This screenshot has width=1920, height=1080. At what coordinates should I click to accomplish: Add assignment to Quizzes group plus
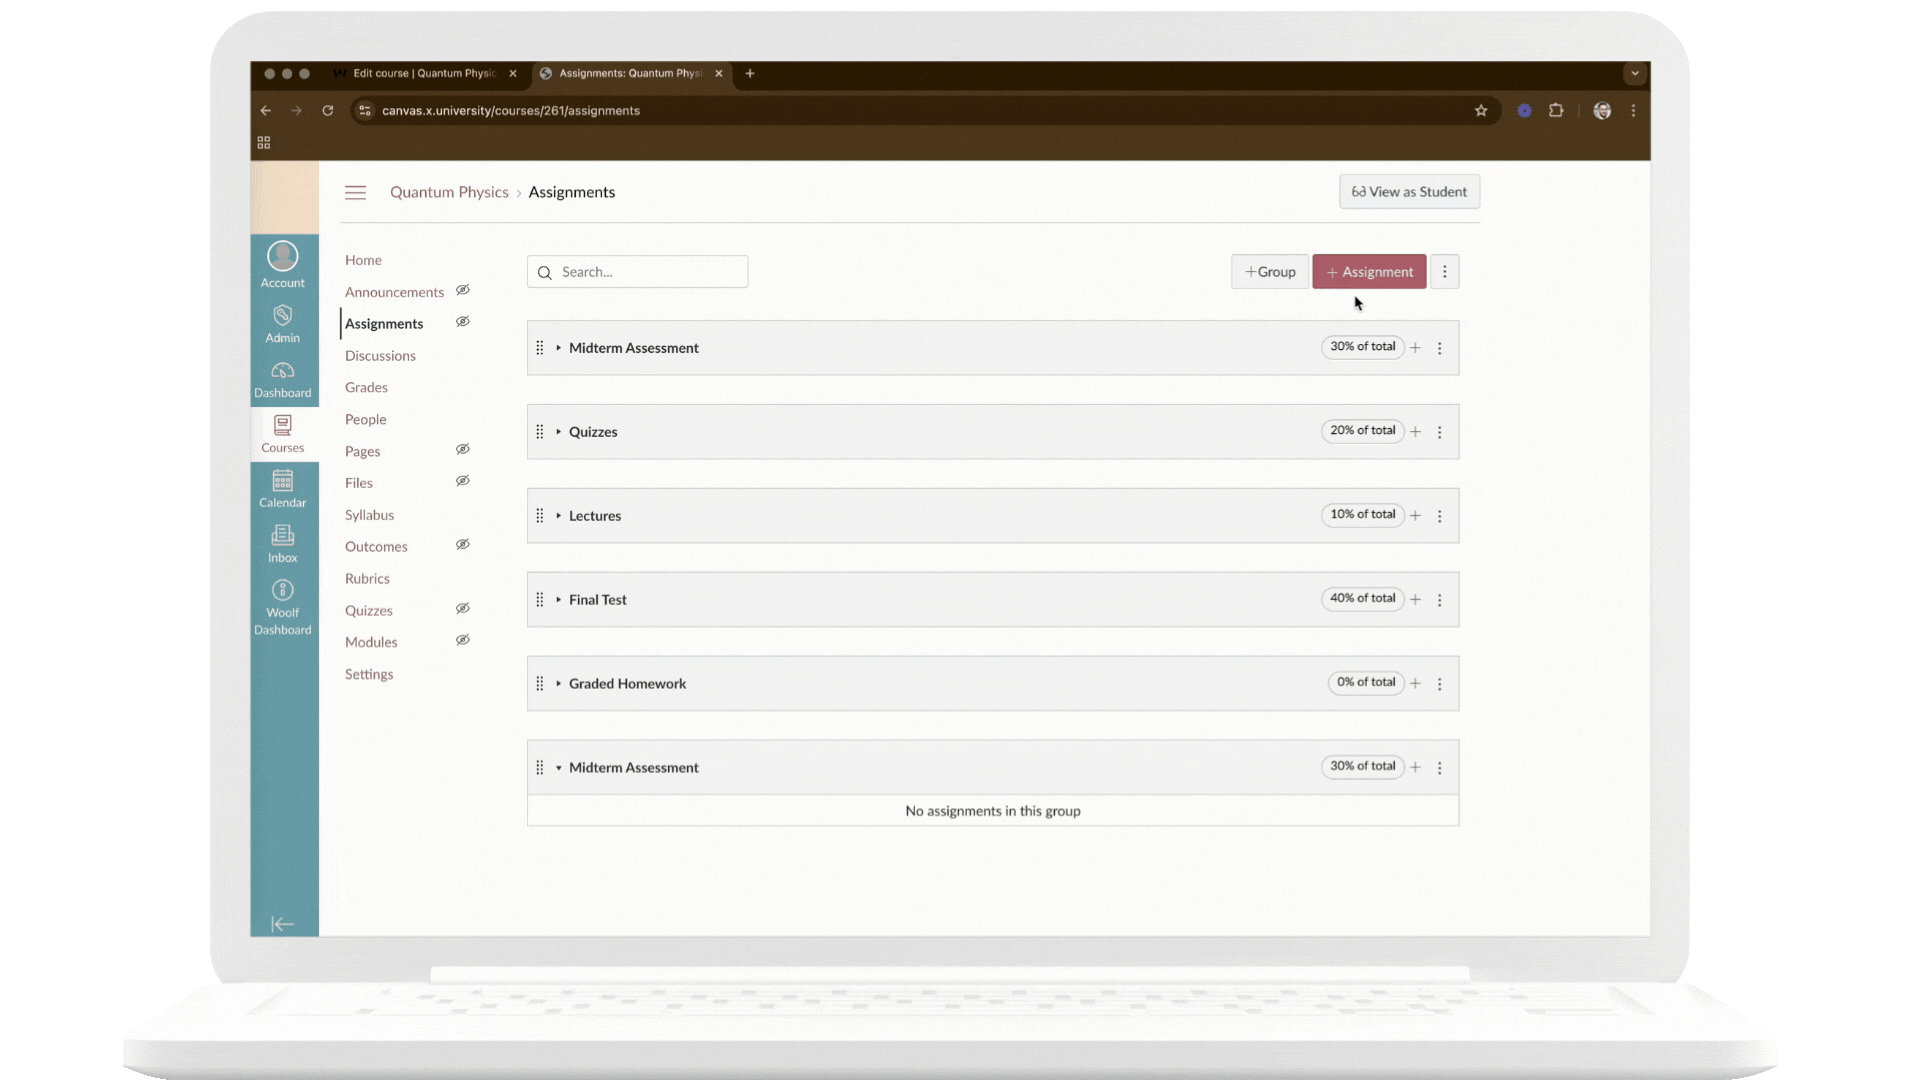pos(1415,432)
